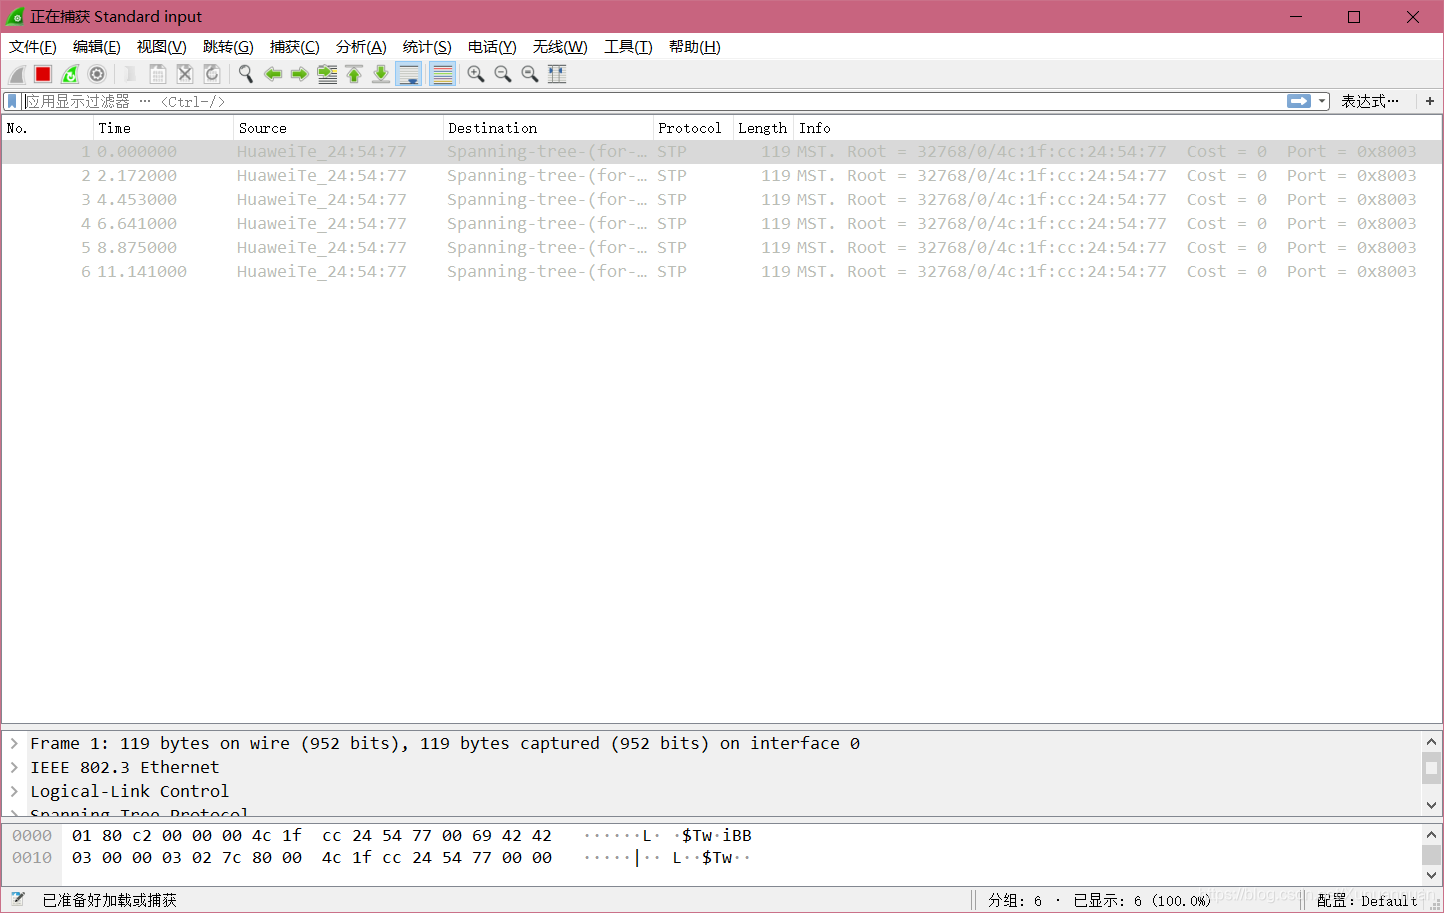Viewport: 1444px width, 913px height.
Task: Open 捕获(C) menu
Action: (x=295, y=47)
